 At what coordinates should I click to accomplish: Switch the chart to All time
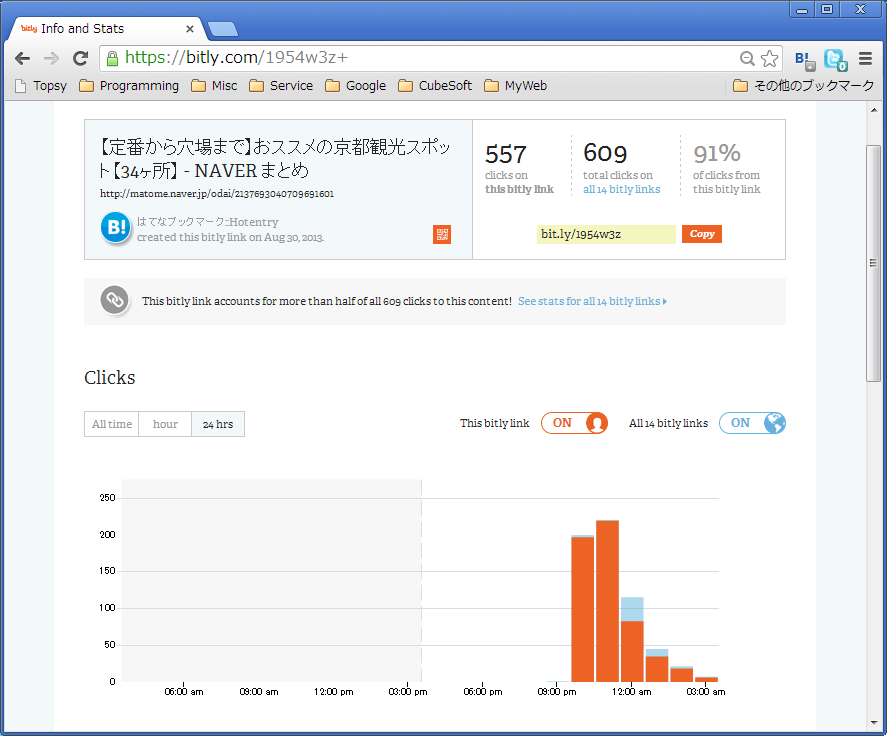tap(112, 424)
